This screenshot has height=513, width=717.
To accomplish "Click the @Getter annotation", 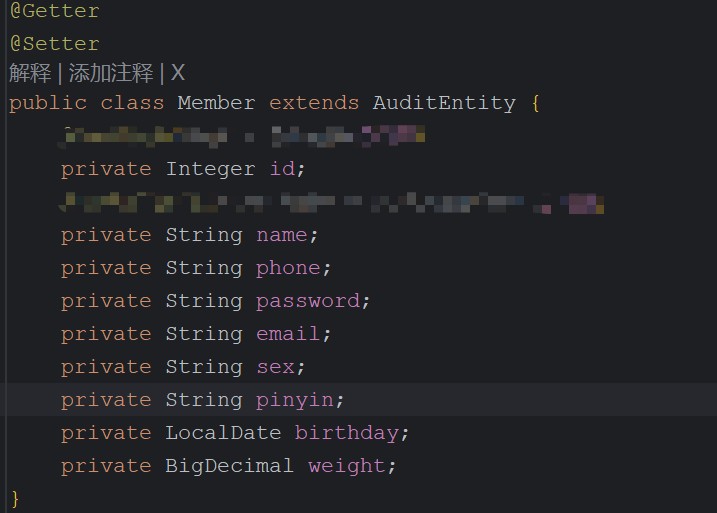I will 54,11.
